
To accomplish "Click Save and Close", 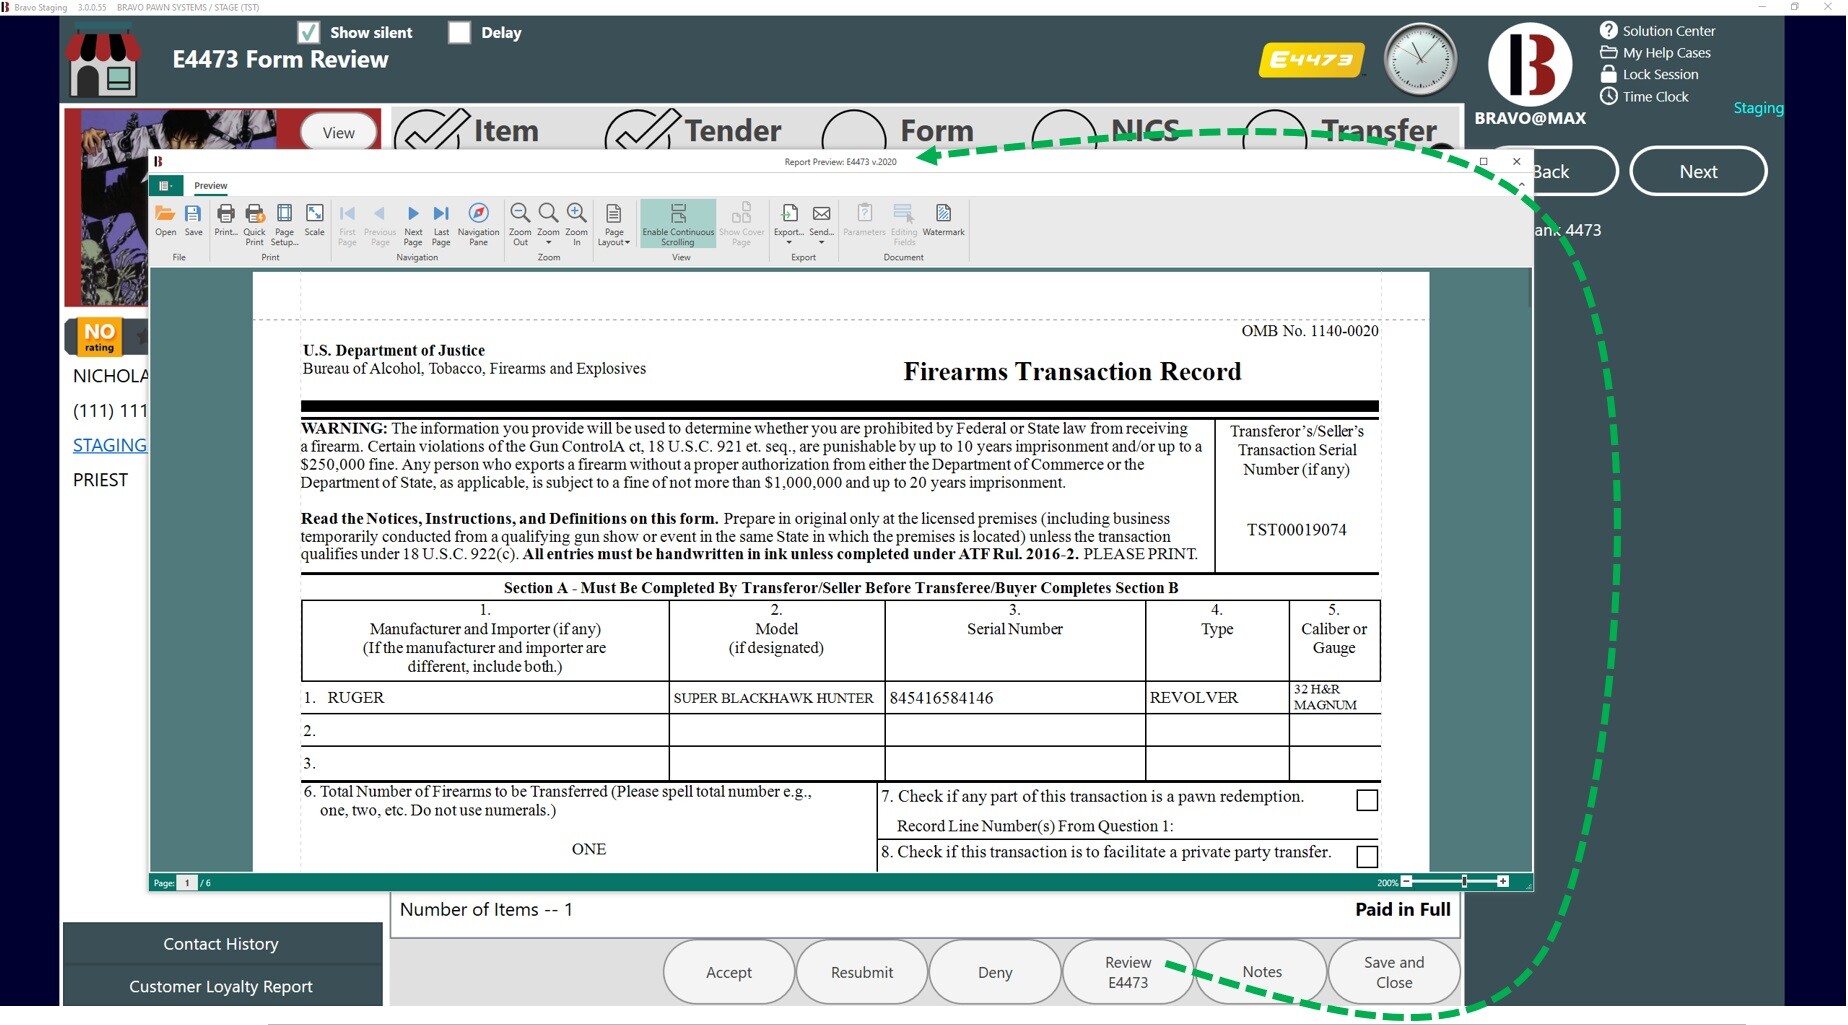I will point(1394,972).
